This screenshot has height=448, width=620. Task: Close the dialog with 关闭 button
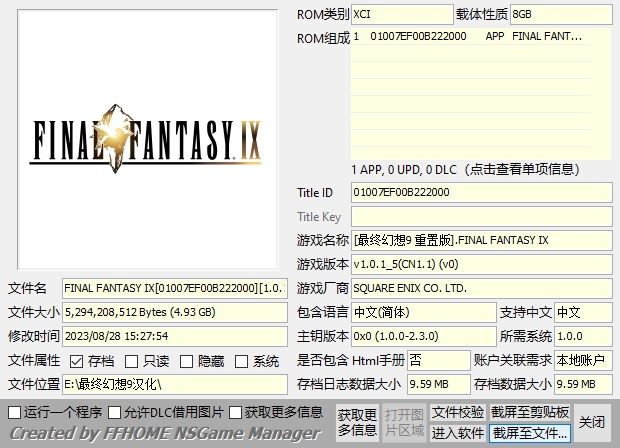[x=592, y=423]
